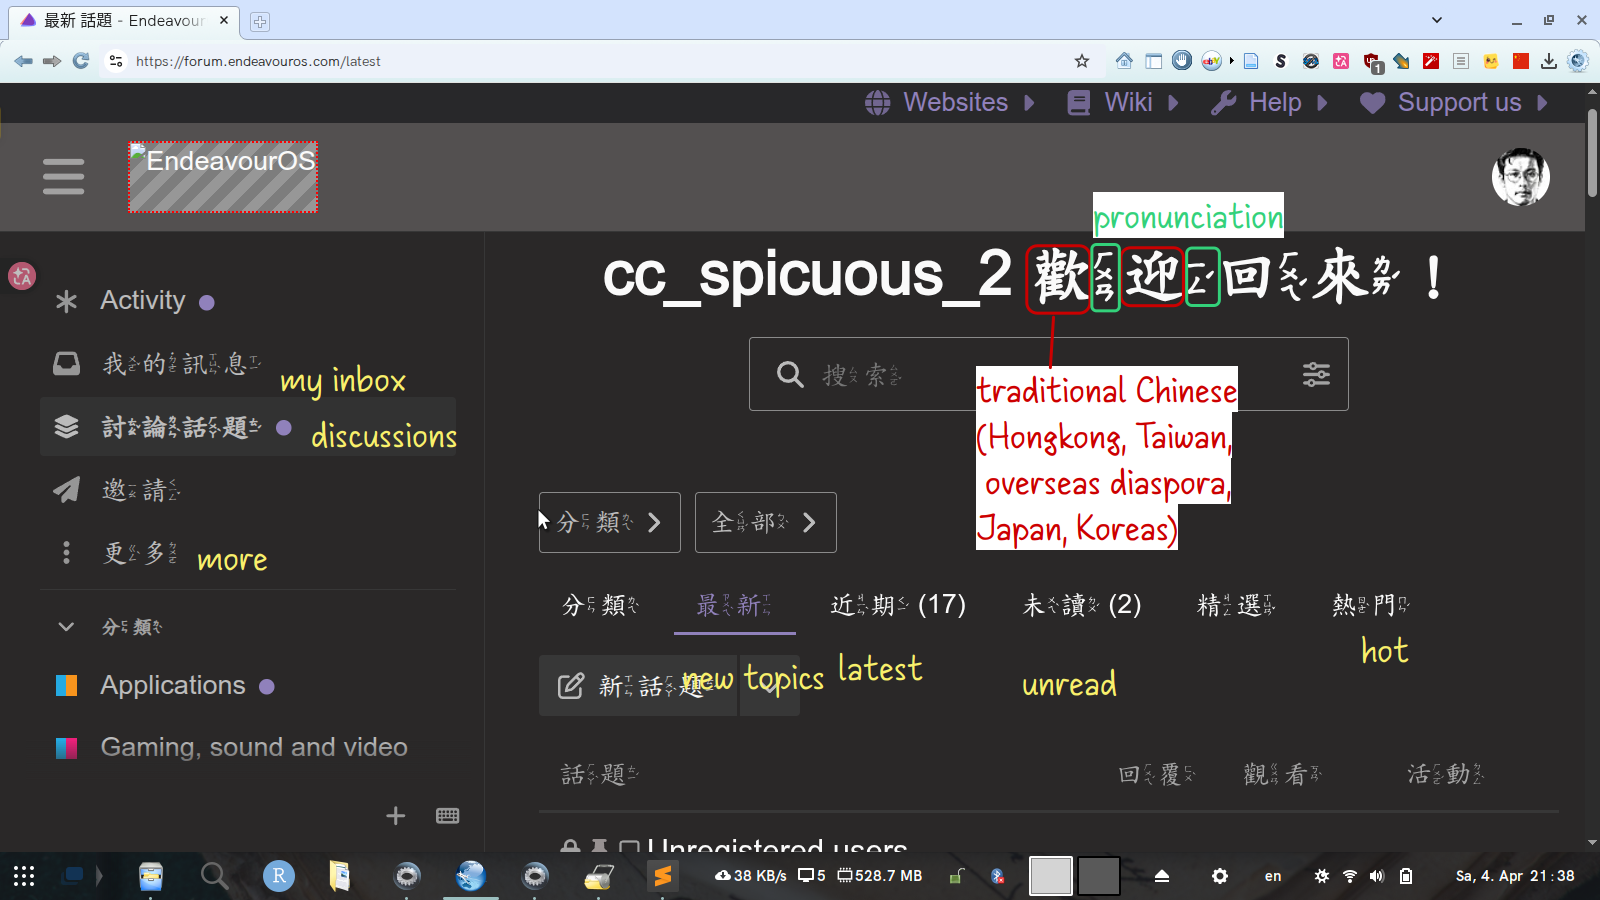Select the 熱門 hot topics tab
This screenshot has width=1600, height=900.
(1370, 605)
